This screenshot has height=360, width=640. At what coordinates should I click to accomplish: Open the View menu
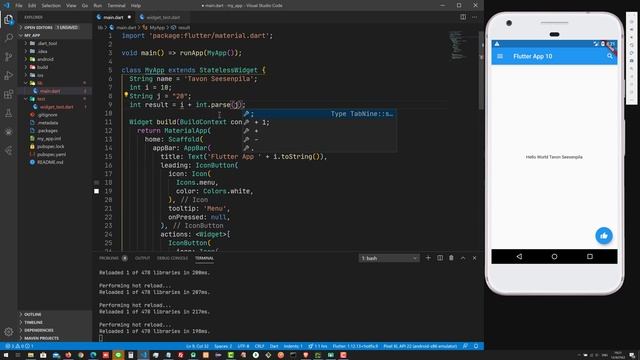coord(71,6)
